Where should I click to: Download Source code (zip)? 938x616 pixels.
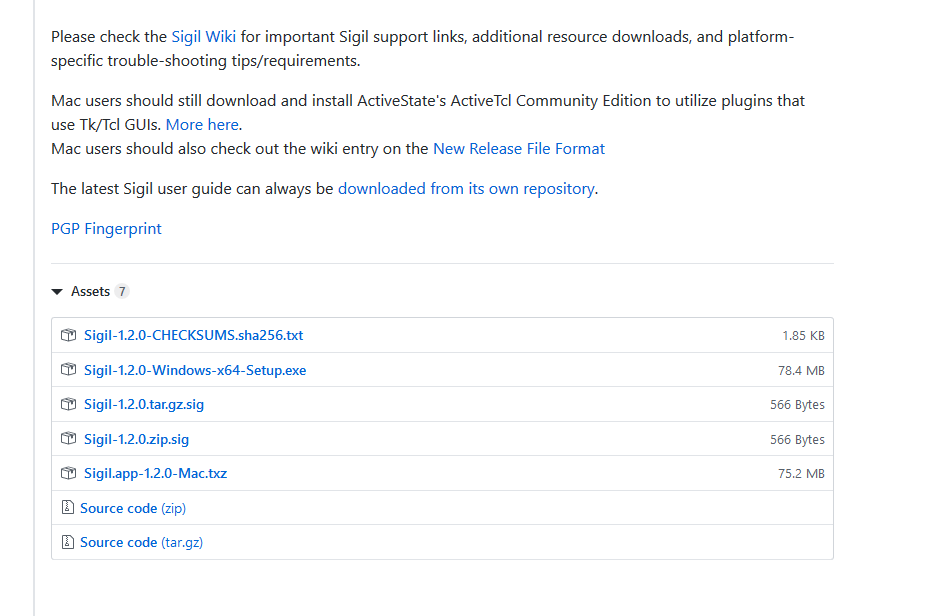133,508
